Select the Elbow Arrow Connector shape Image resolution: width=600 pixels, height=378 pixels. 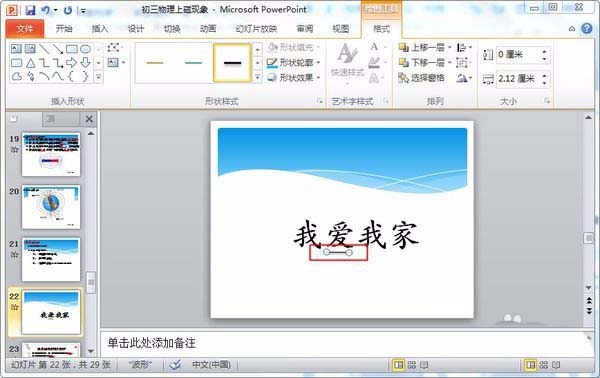58,62
